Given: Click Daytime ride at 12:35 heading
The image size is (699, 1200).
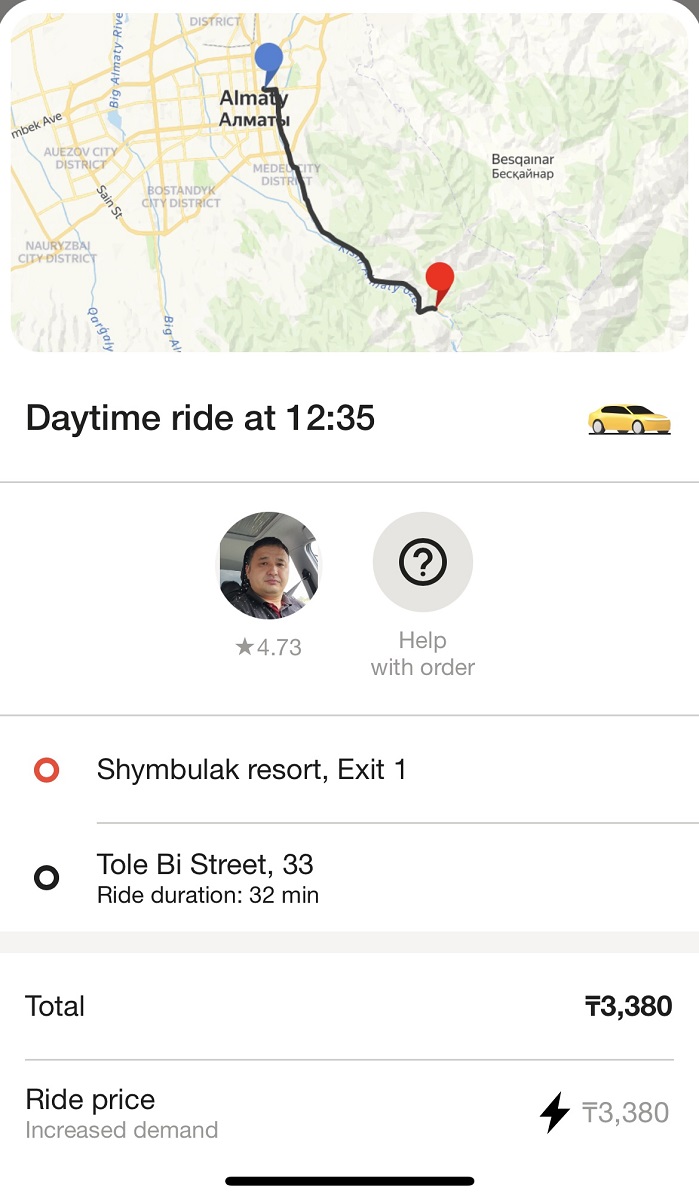Looking at the screenshot, I should click(200, 418).
